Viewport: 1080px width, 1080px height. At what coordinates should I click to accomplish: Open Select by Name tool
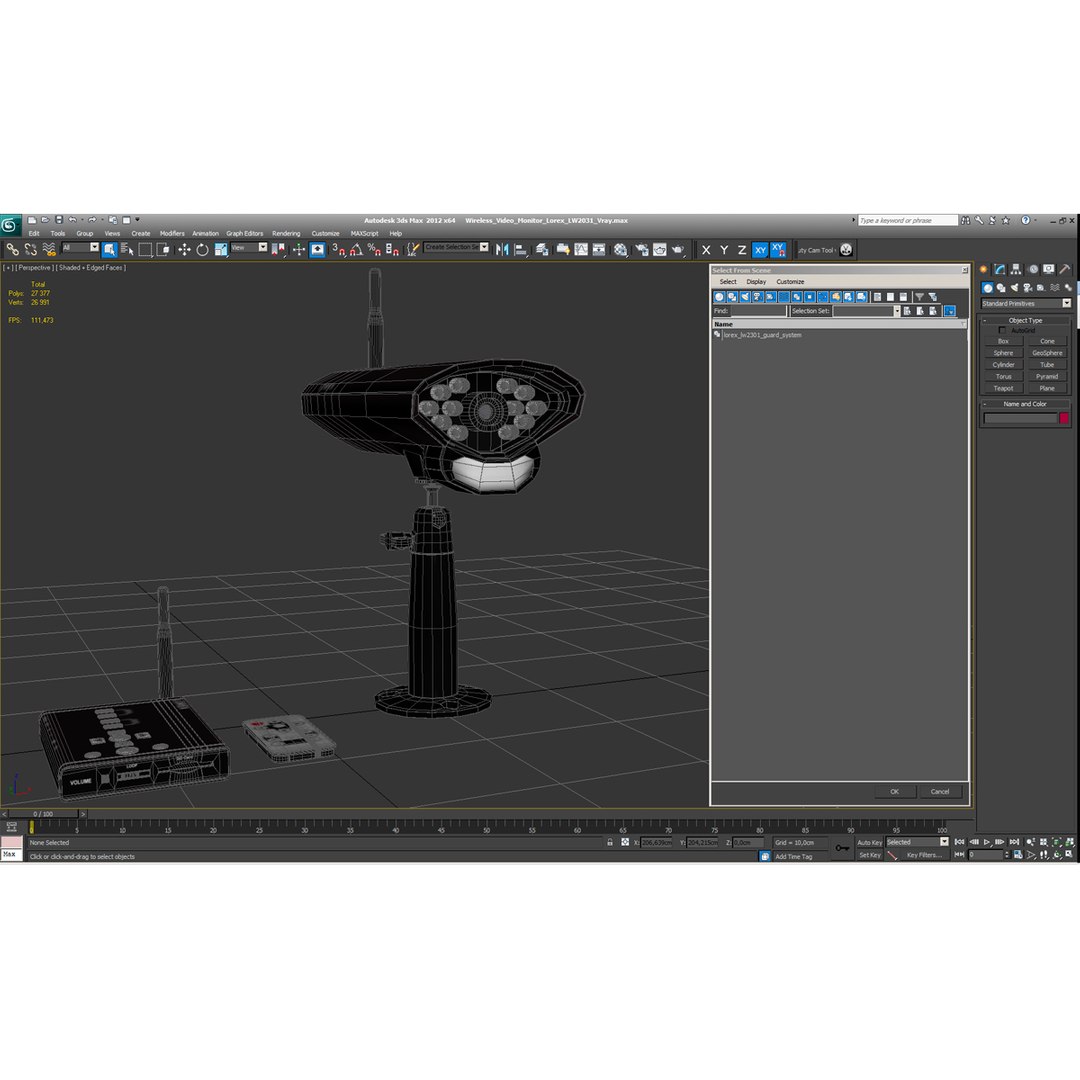coord(127,249)
